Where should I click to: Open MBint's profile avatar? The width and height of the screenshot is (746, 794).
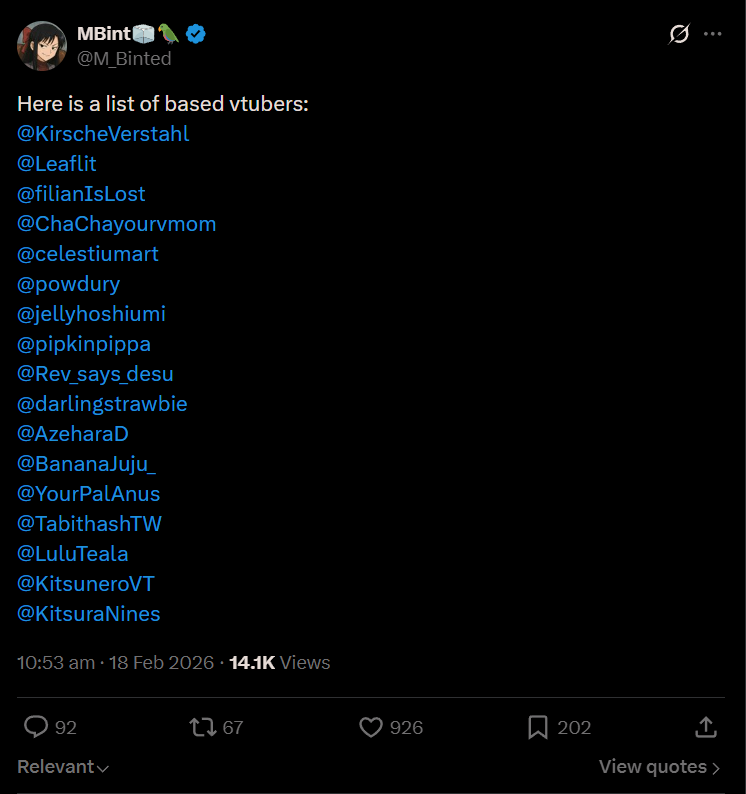point(42,46)
